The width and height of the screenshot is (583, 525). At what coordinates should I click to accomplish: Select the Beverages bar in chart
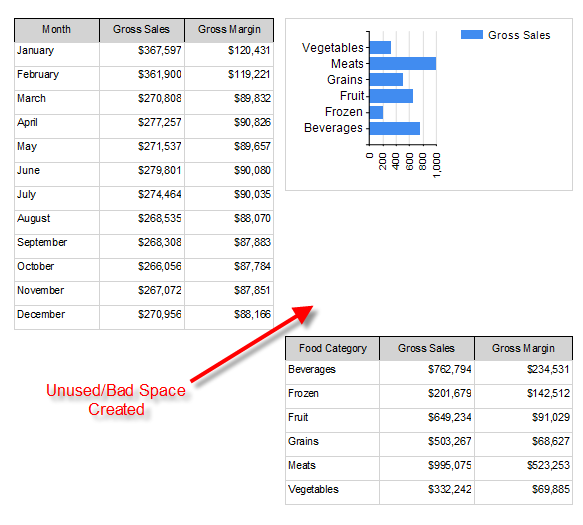click(395, 128)
